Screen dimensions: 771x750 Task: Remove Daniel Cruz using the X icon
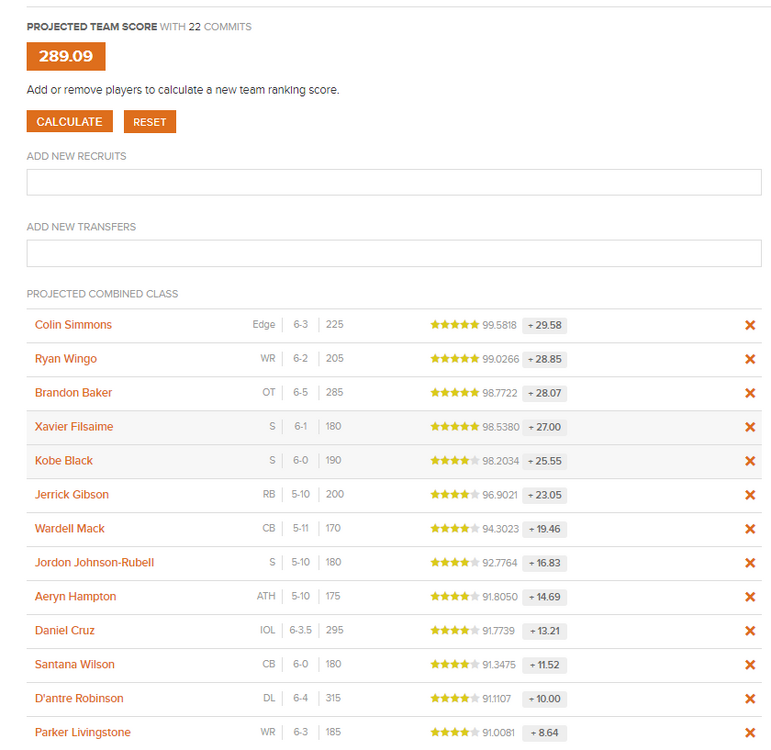point(749,631)
